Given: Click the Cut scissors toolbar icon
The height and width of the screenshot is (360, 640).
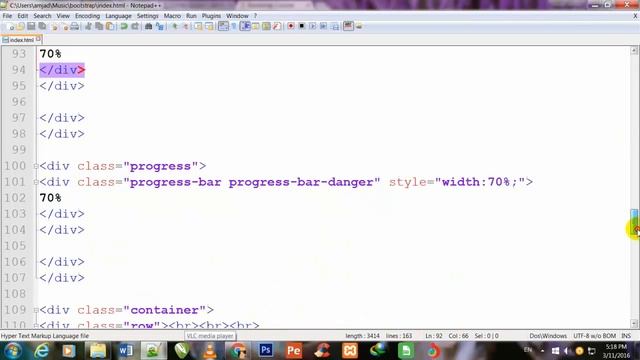Looking at the screenshot, I should coord(88,27).
